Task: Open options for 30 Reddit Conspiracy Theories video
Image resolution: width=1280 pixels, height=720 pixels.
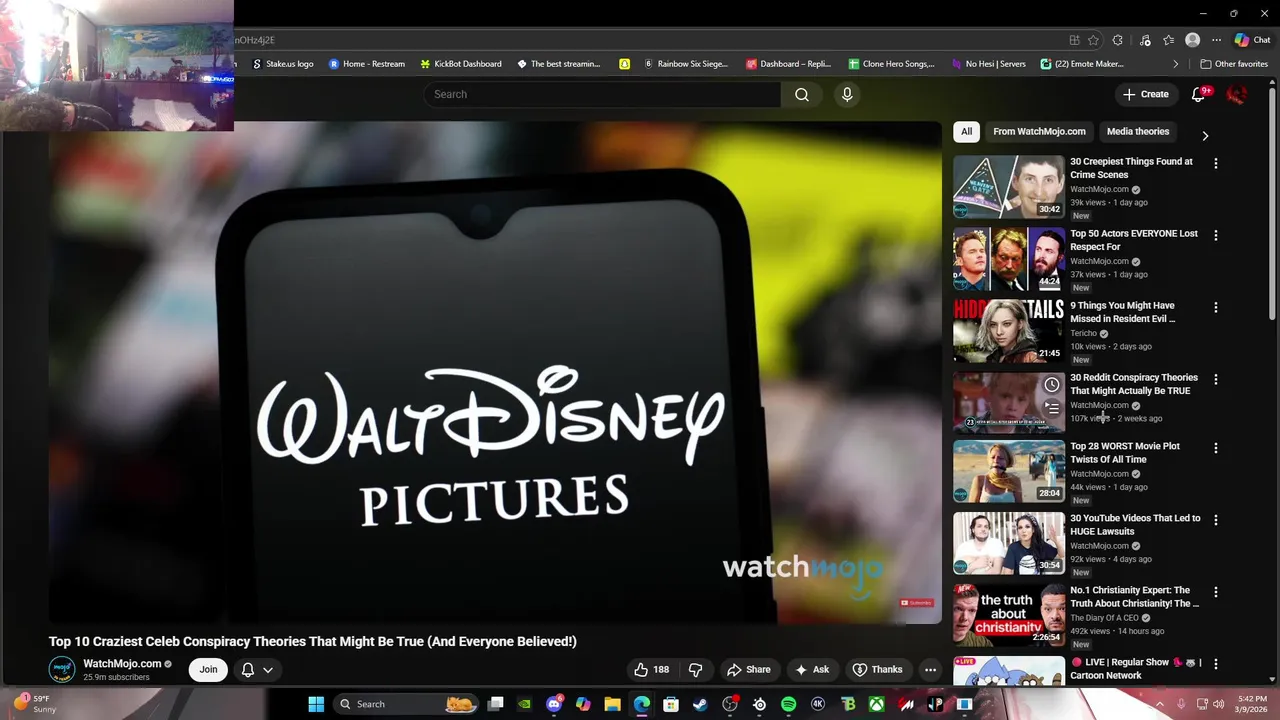Action: [x=1216, y=379]
